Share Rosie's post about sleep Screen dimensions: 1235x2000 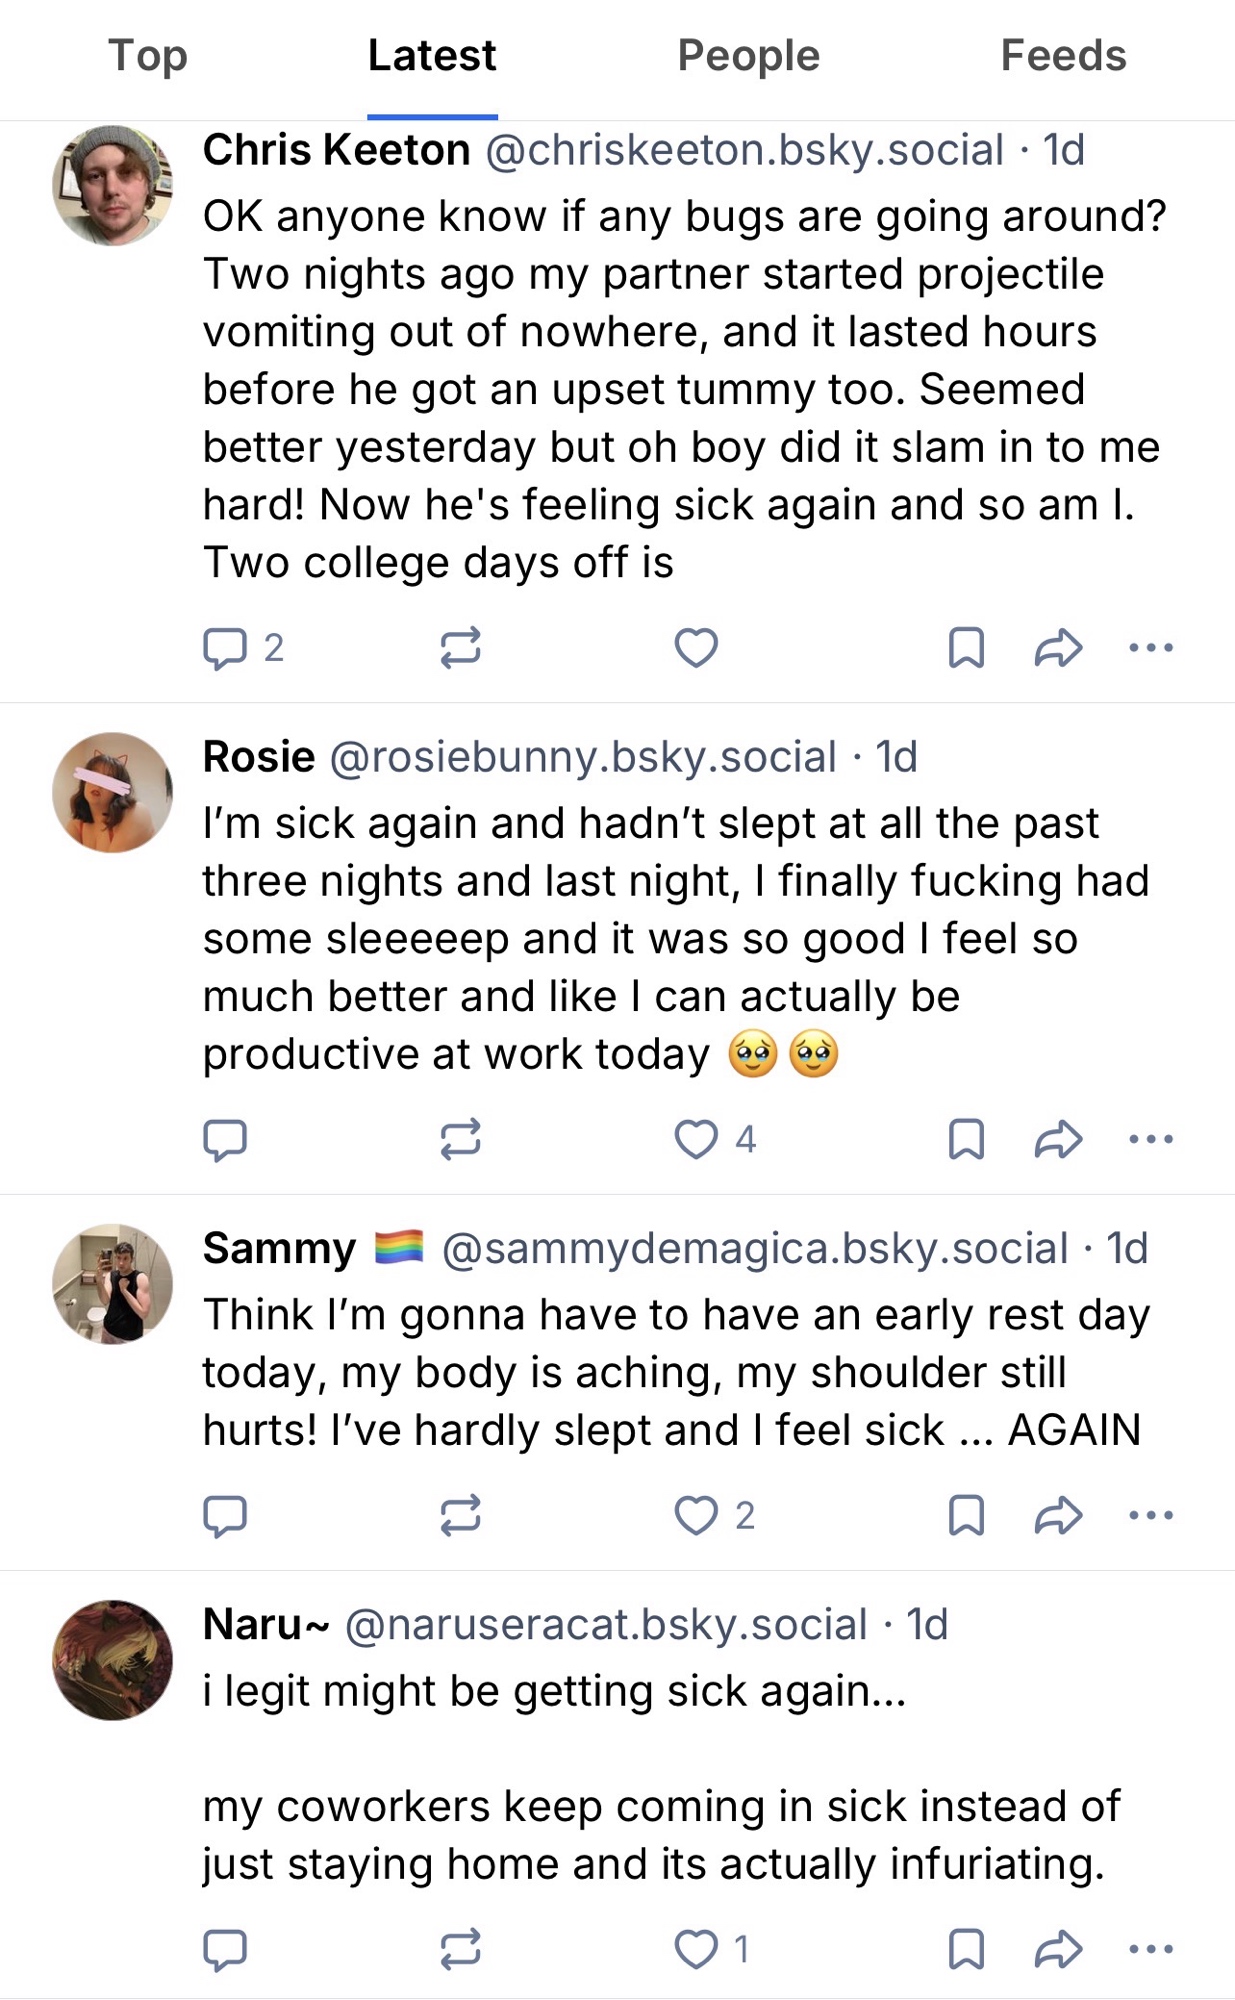click(1058, 1139)
